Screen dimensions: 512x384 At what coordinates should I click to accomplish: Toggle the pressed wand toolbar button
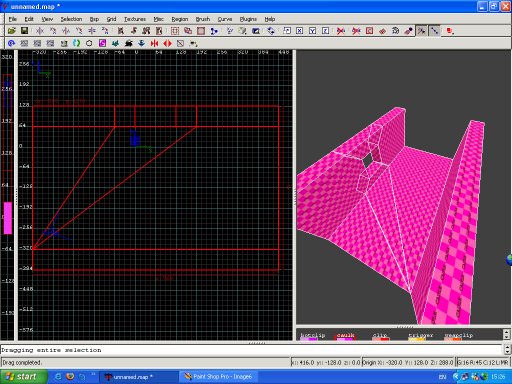coord(422,31)
